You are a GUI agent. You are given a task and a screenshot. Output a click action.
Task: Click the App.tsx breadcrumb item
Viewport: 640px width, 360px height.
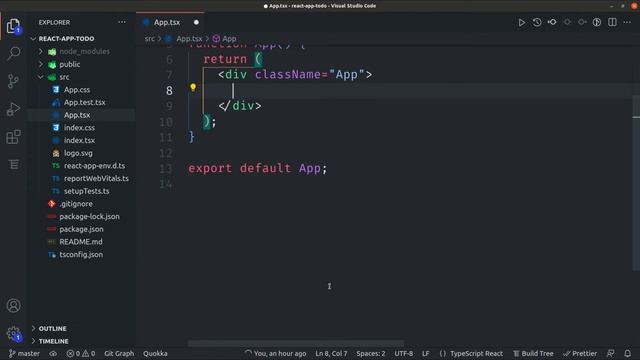click(x=189, y=39)
